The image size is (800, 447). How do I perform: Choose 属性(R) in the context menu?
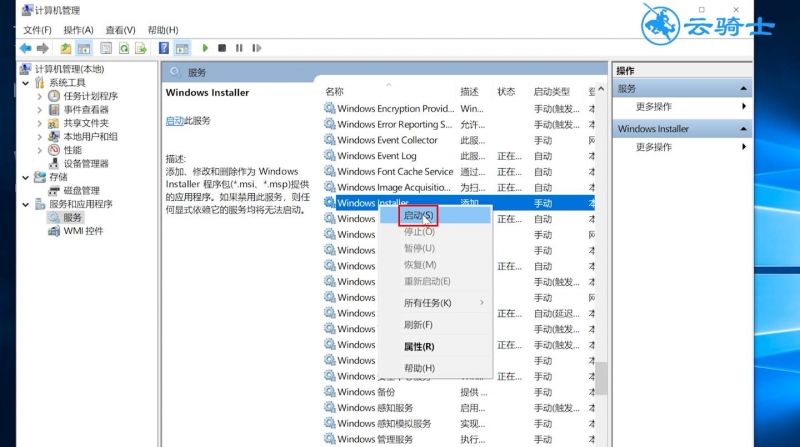coord(435,346)
